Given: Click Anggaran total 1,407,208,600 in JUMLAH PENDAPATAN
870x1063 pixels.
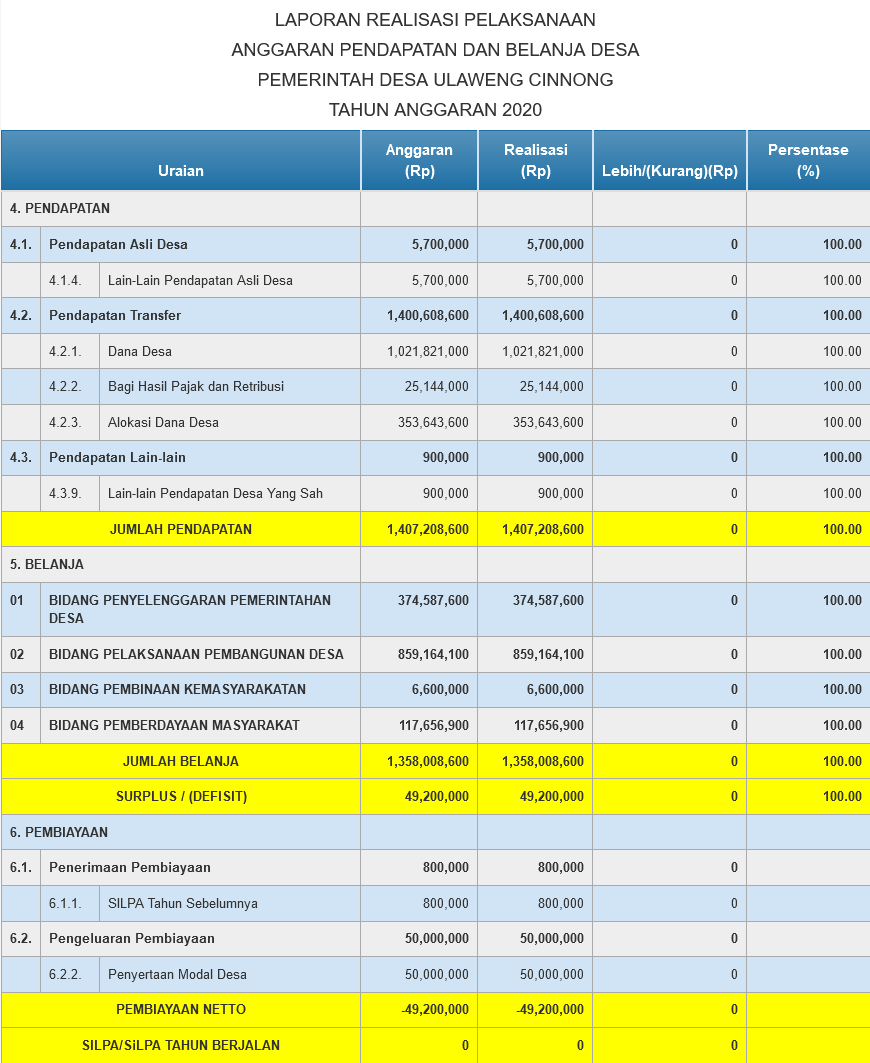Looking at the screenshot, I should pos(428,529).
